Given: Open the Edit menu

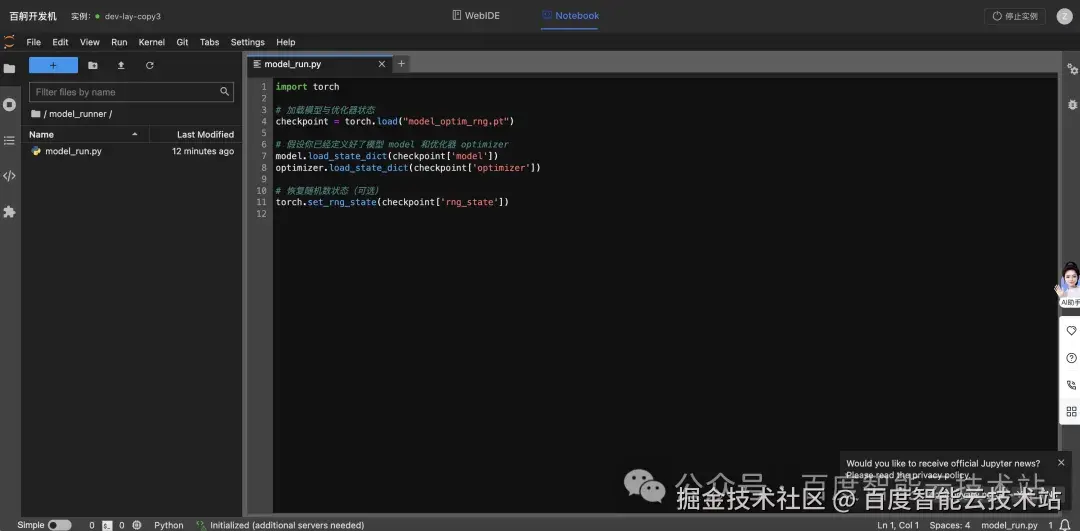Looking at the screenshot, I should 61,42.
